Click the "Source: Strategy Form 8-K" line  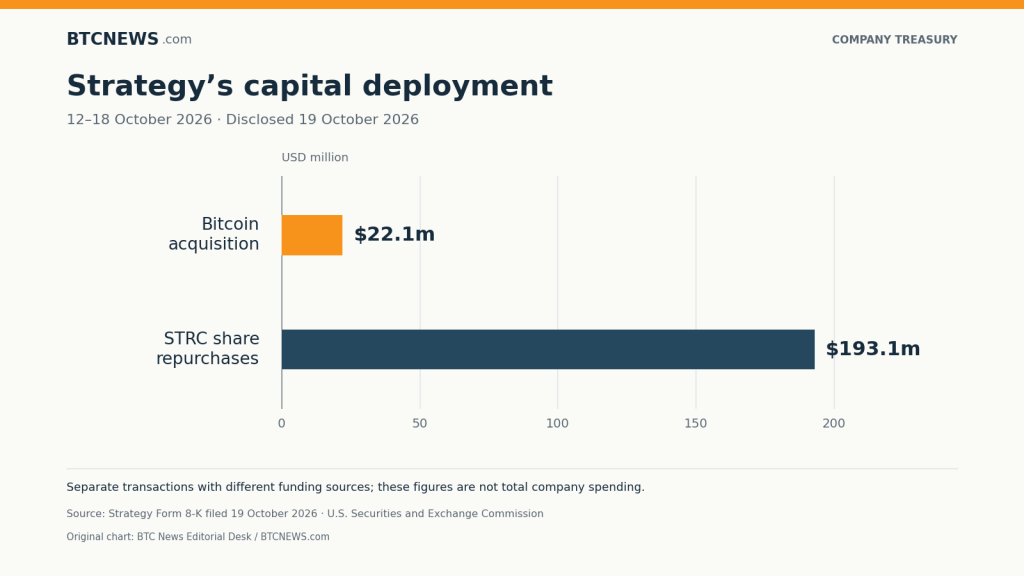tap(305, 514)
